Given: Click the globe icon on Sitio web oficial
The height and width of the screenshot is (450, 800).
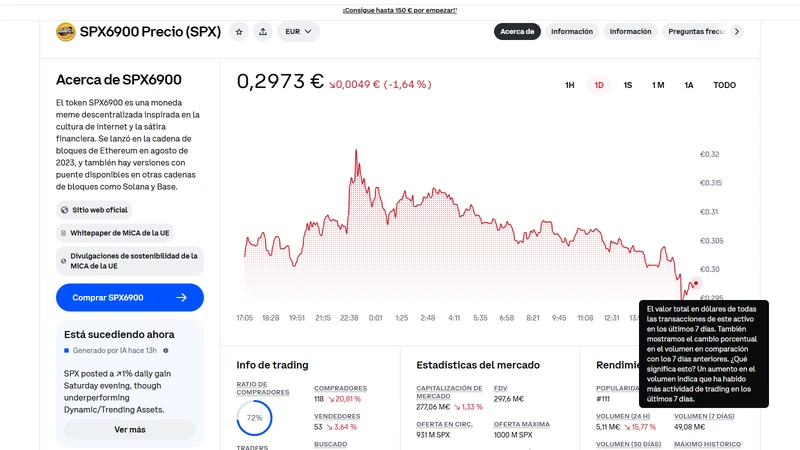Looking at the screenshot, I should point(64,210).
